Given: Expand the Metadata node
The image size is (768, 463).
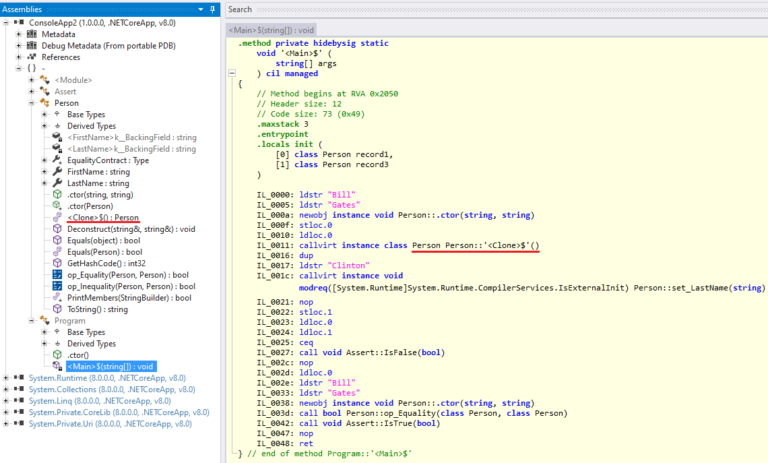Looking at the screenshot, I should click(x=19, y=34).
